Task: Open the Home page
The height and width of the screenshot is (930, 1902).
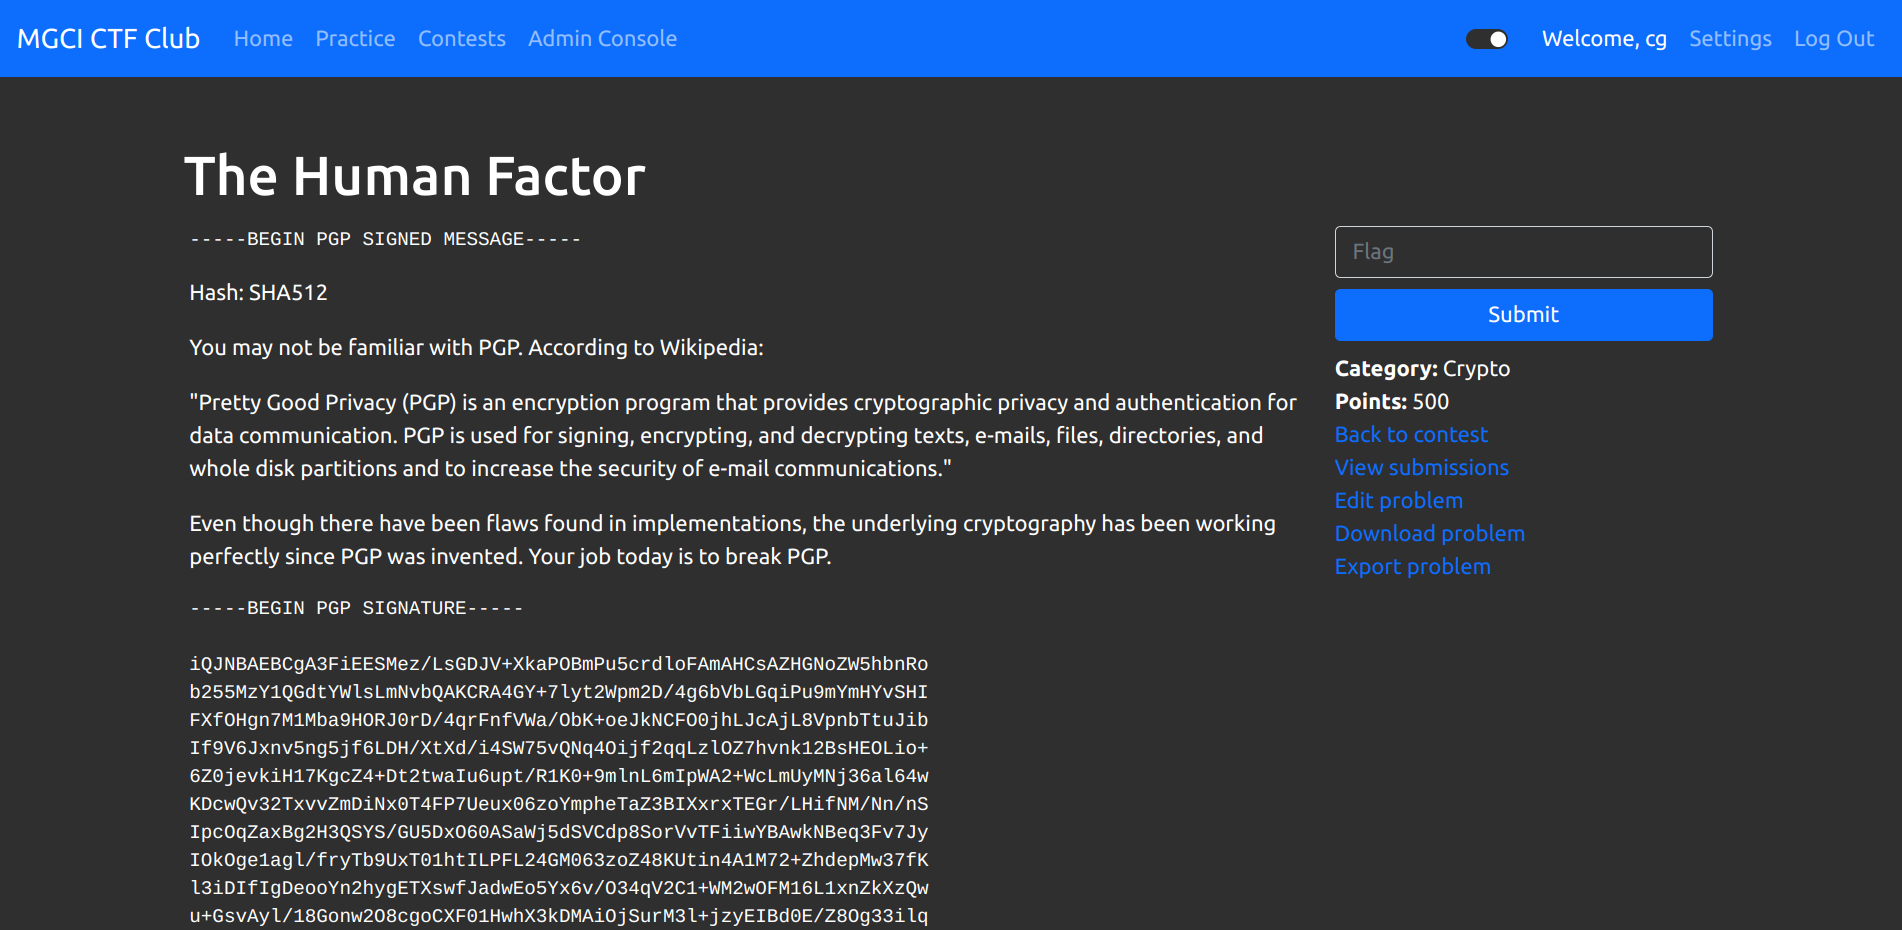Action: point(263,39)
